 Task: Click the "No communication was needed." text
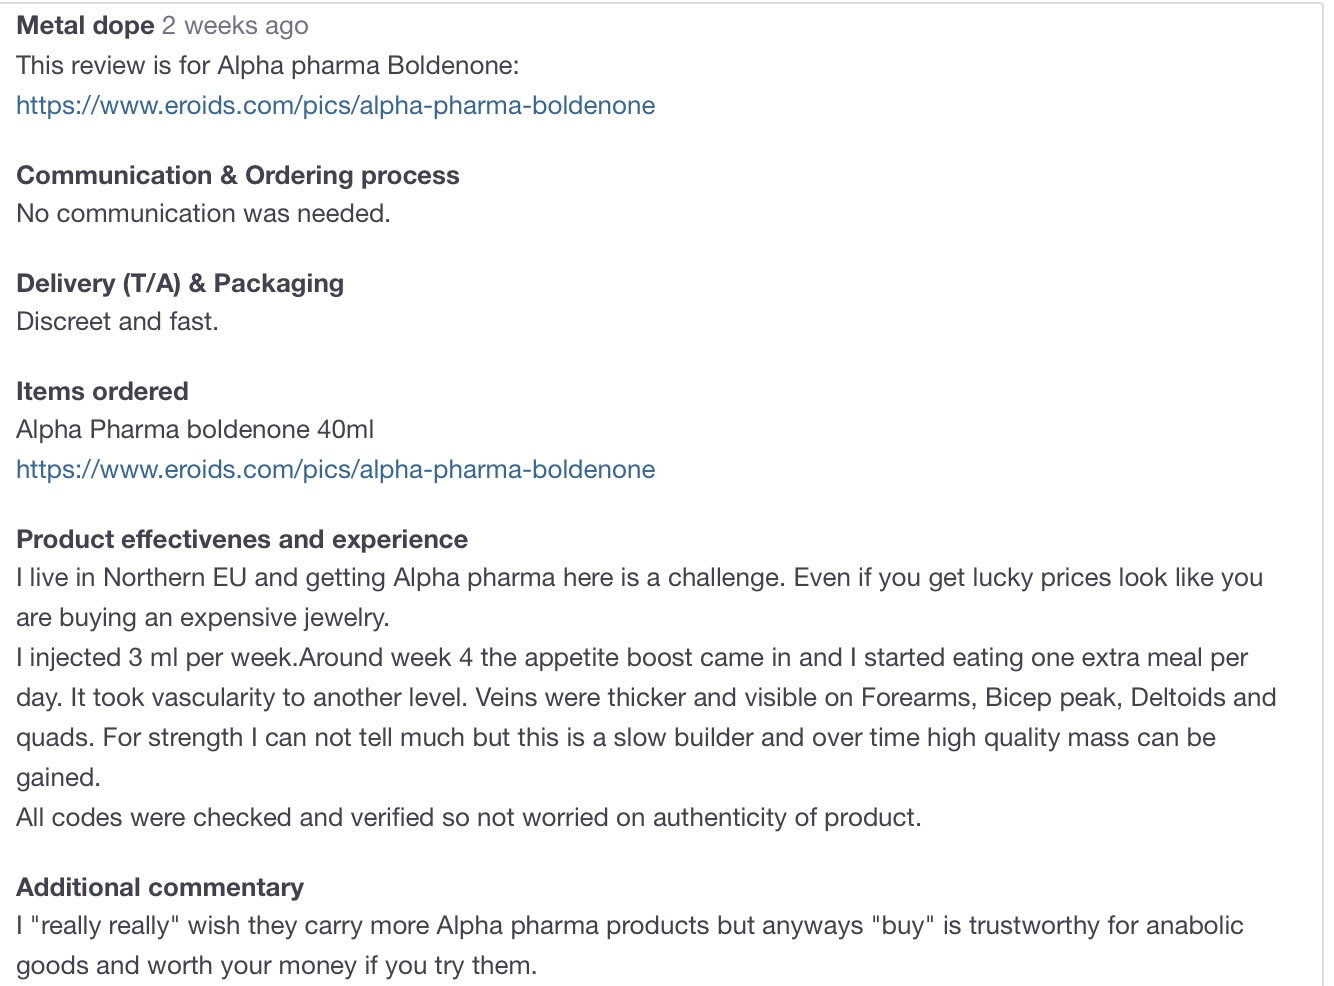(203, 214)
